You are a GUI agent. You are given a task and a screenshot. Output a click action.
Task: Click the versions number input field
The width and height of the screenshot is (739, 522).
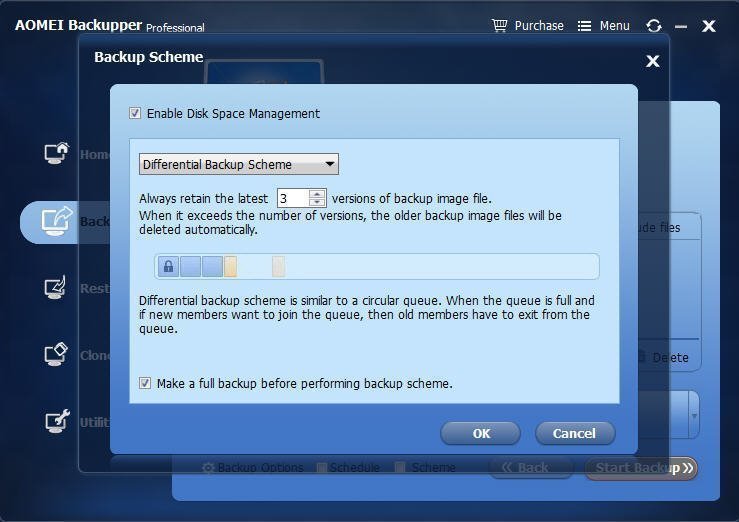[x=294, y=198]
